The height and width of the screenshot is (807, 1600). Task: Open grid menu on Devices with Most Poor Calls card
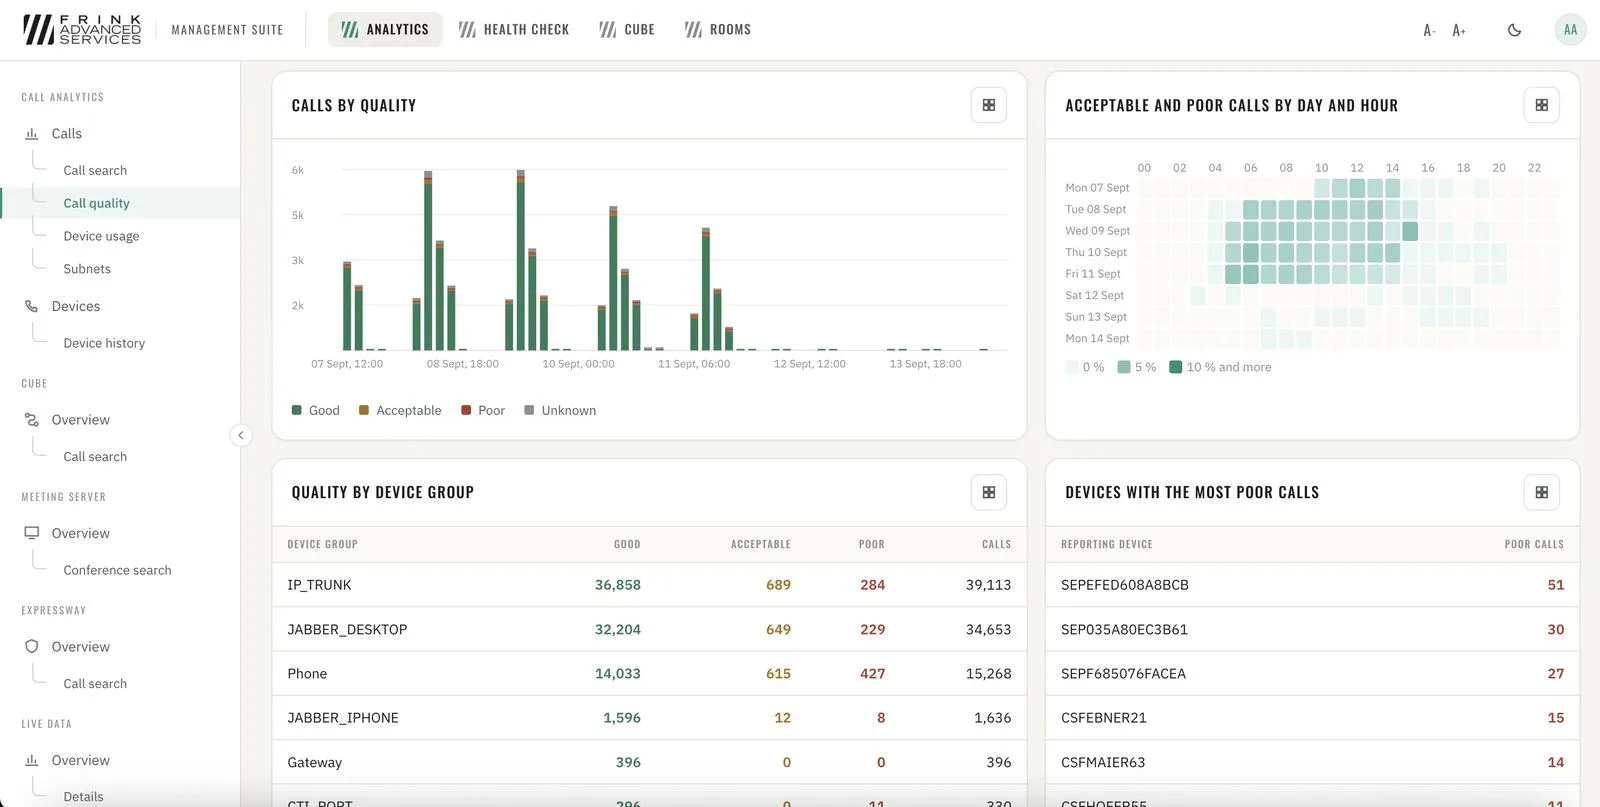tap(1541, 492)
